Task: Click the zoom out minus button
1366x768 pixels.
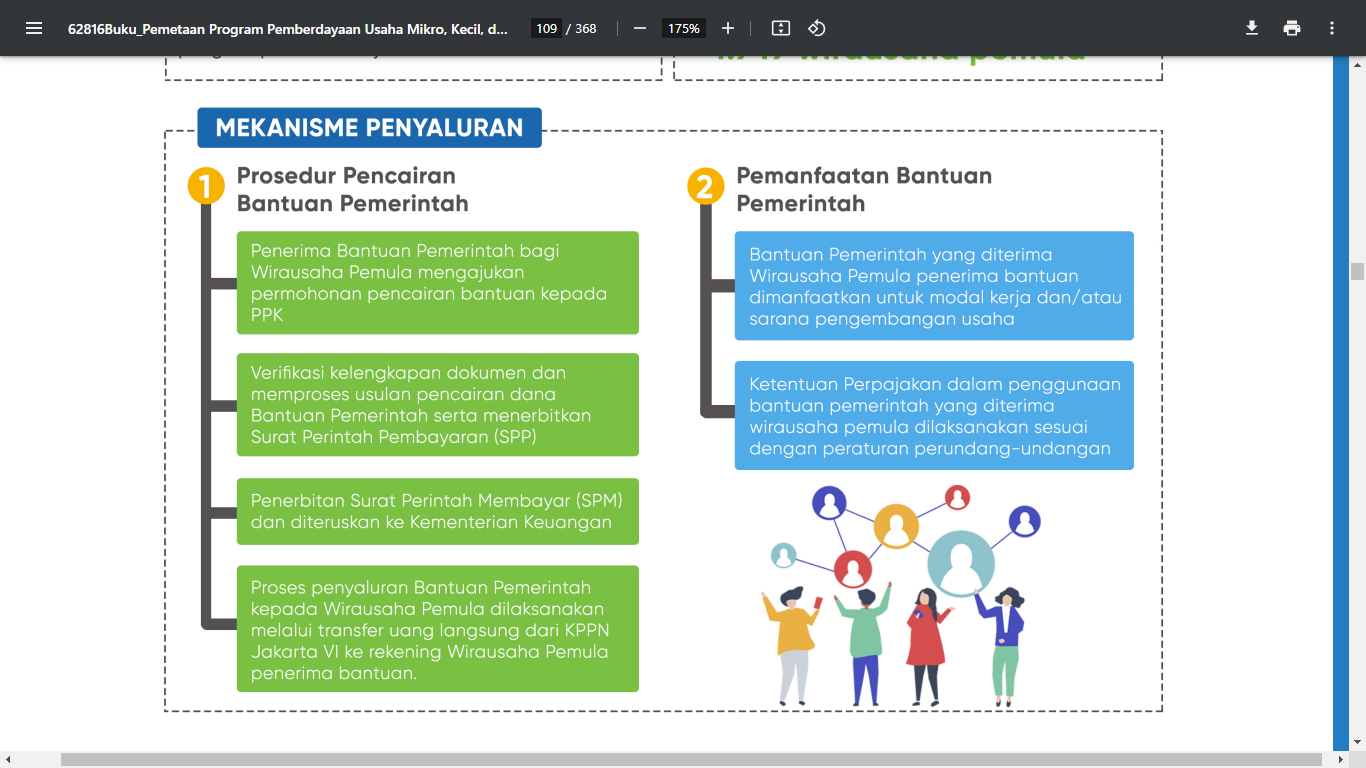Action: coord(640,28)
